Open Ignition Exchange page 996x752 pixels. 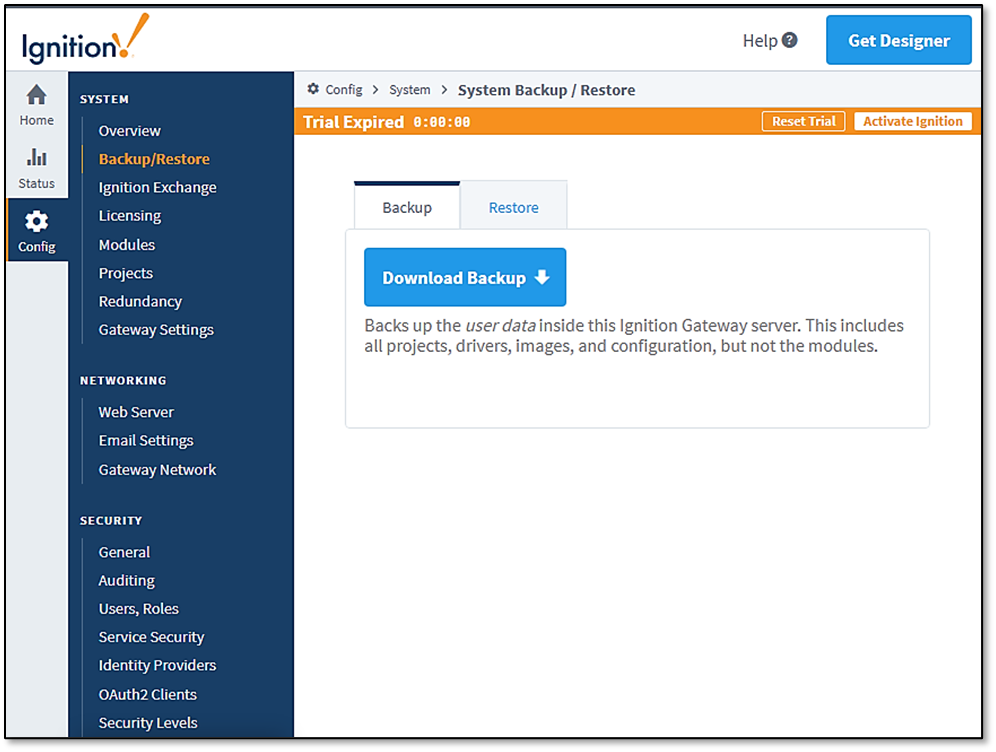(158, 187)
